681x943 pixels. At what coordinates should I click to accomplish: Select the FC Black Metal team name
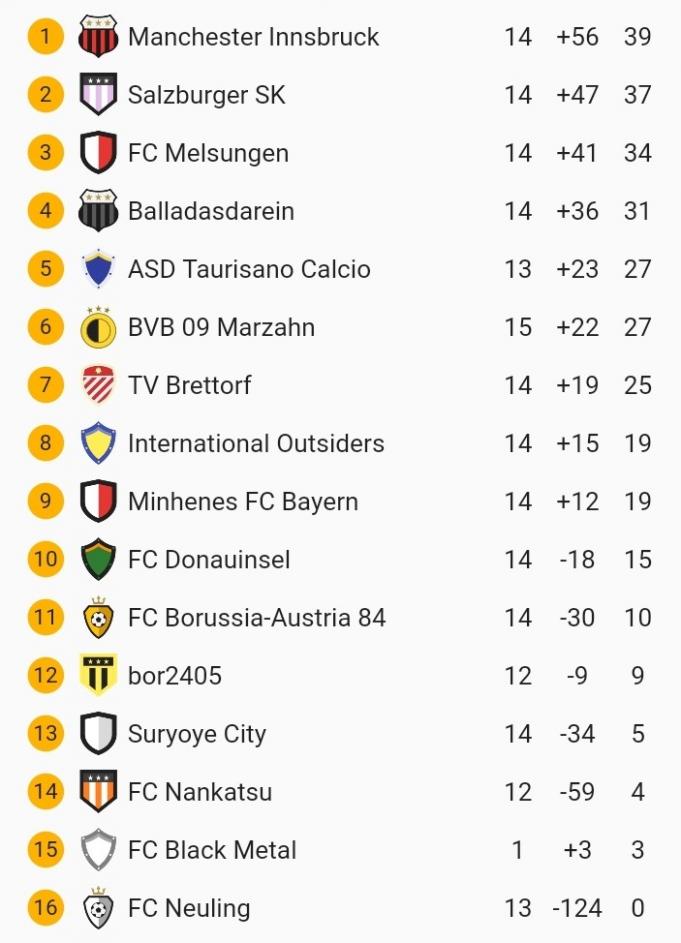coord(212,850)
